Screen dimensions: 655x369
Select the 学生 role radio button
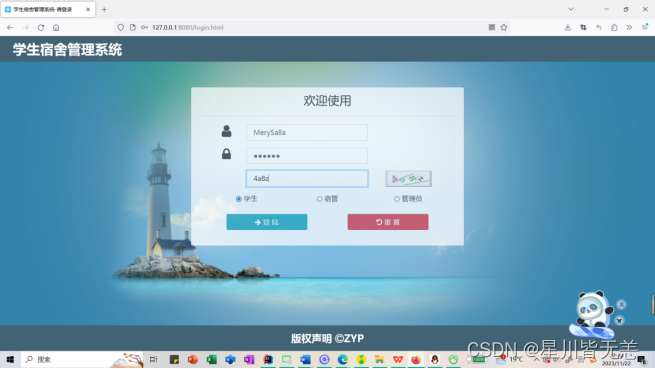click(239, 199)
